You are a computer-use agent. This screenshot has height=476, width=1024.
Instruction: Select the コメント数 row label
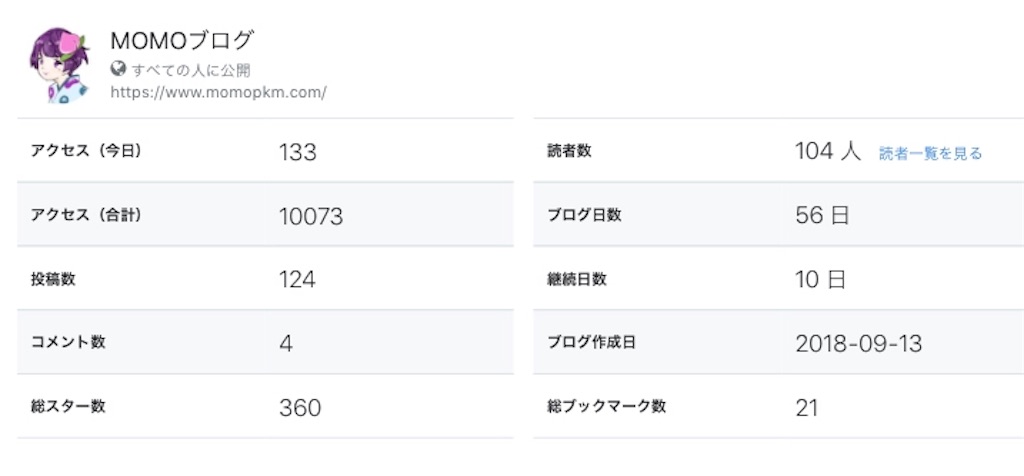pos(68,342)
